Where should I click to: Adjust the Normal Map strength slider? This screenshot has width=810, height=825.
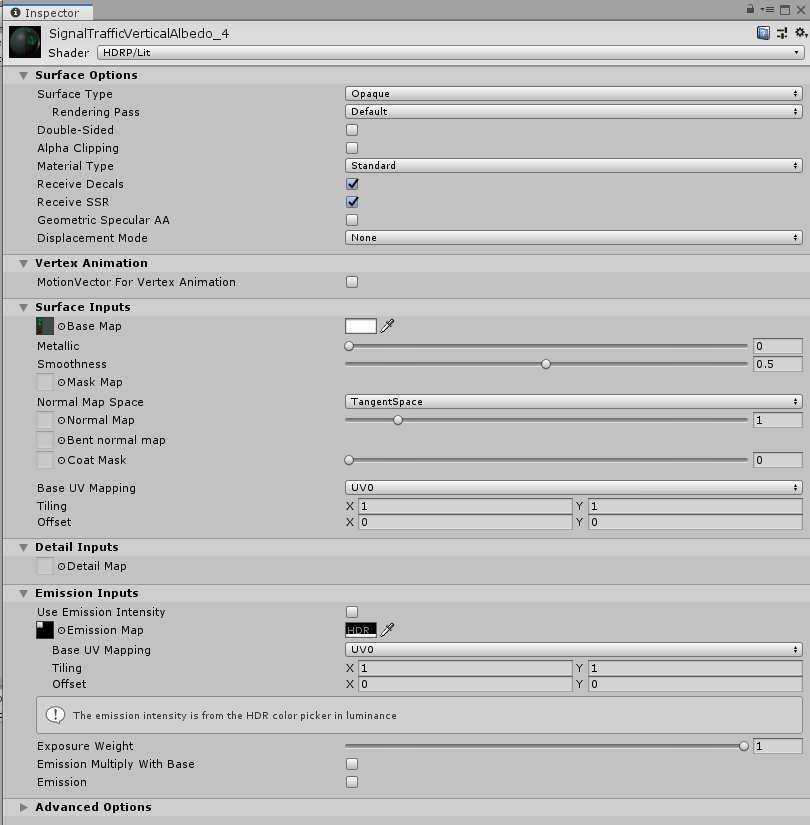[546, 420]
